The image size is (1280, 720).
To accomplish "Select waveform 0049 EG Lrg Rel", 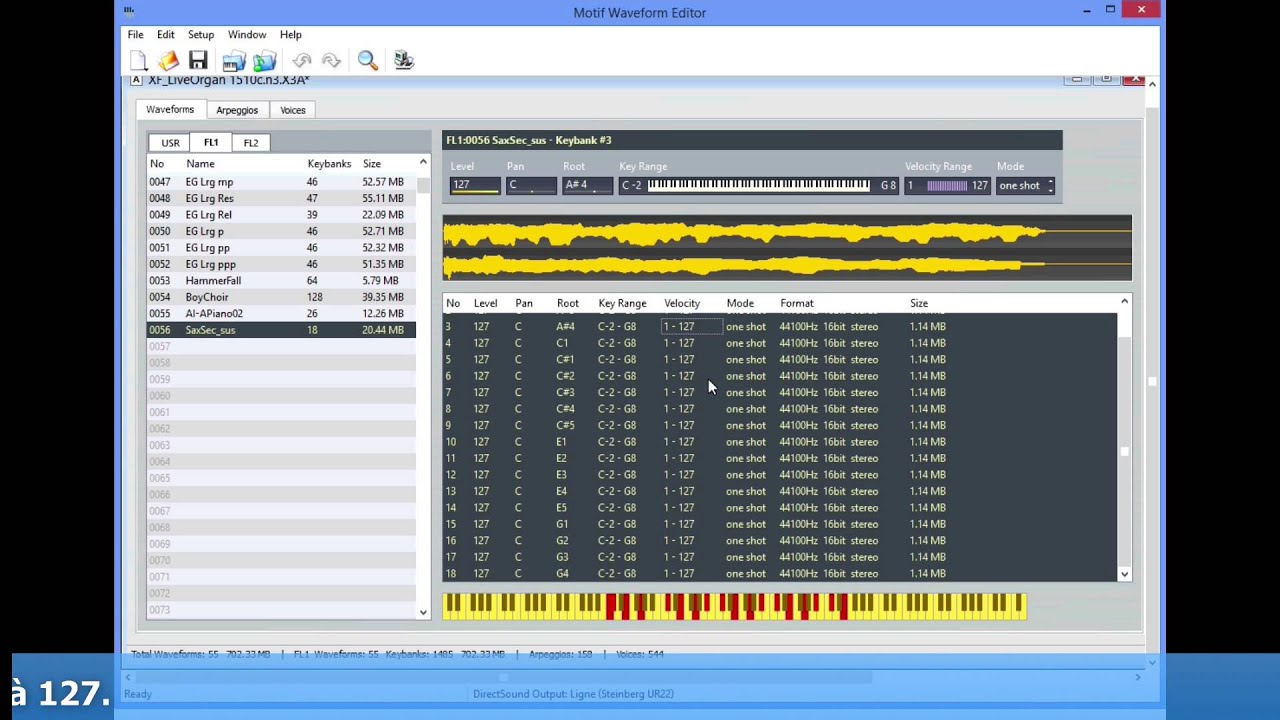I will click(281, 215).
